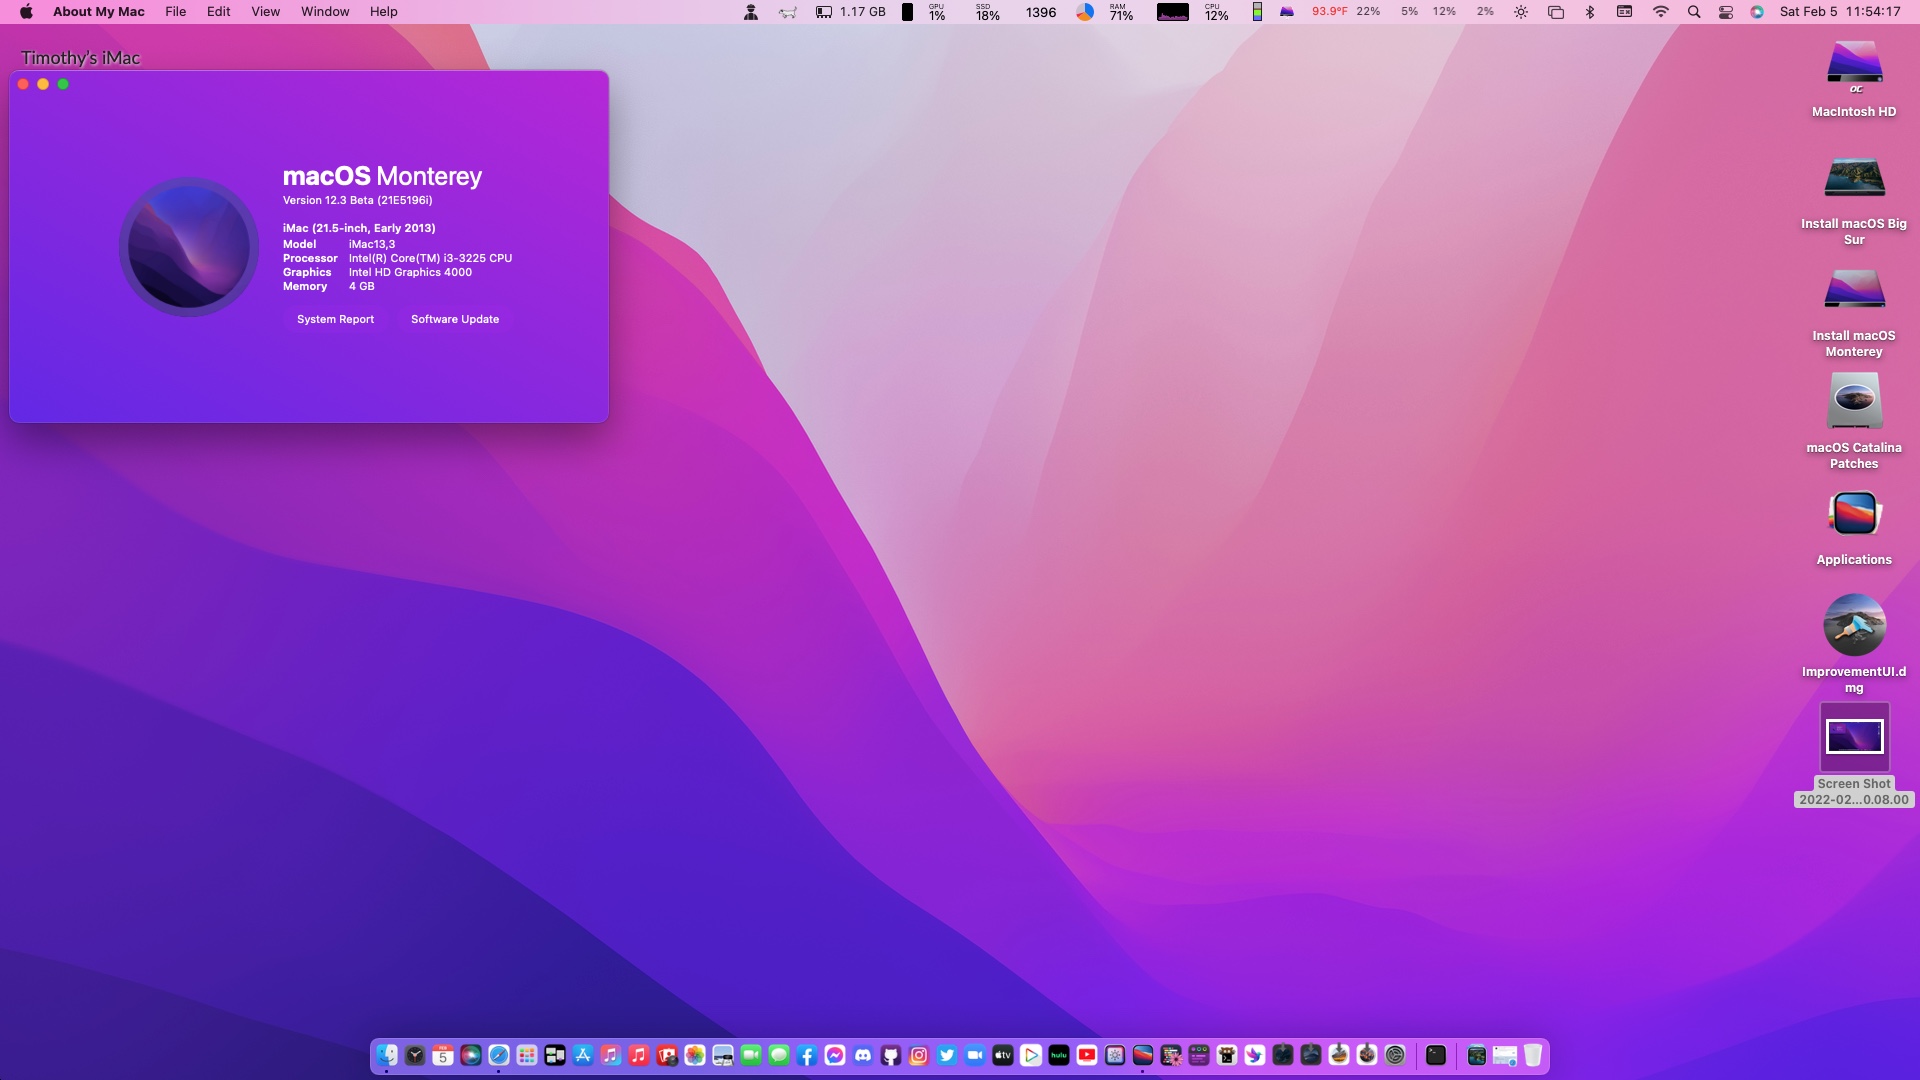
Task: Launch Discord from the Dock
Action: click(863, 1055)
